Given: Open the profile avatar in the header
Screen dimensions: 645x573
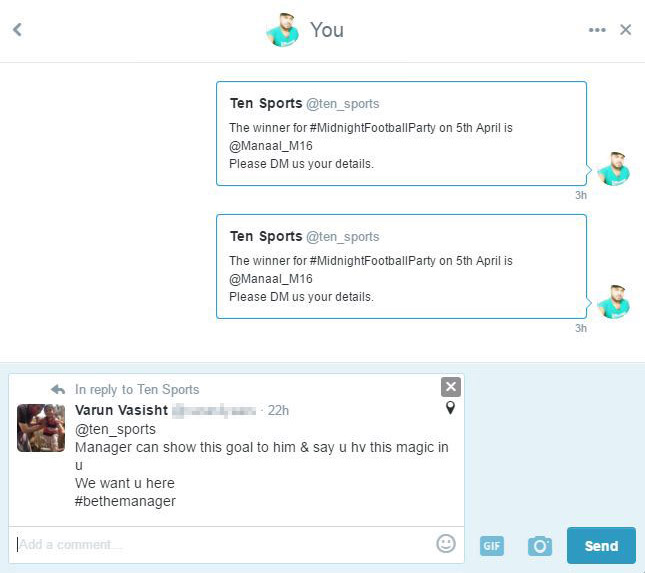Looking at the screenshot, I should [x=283, y=30].
